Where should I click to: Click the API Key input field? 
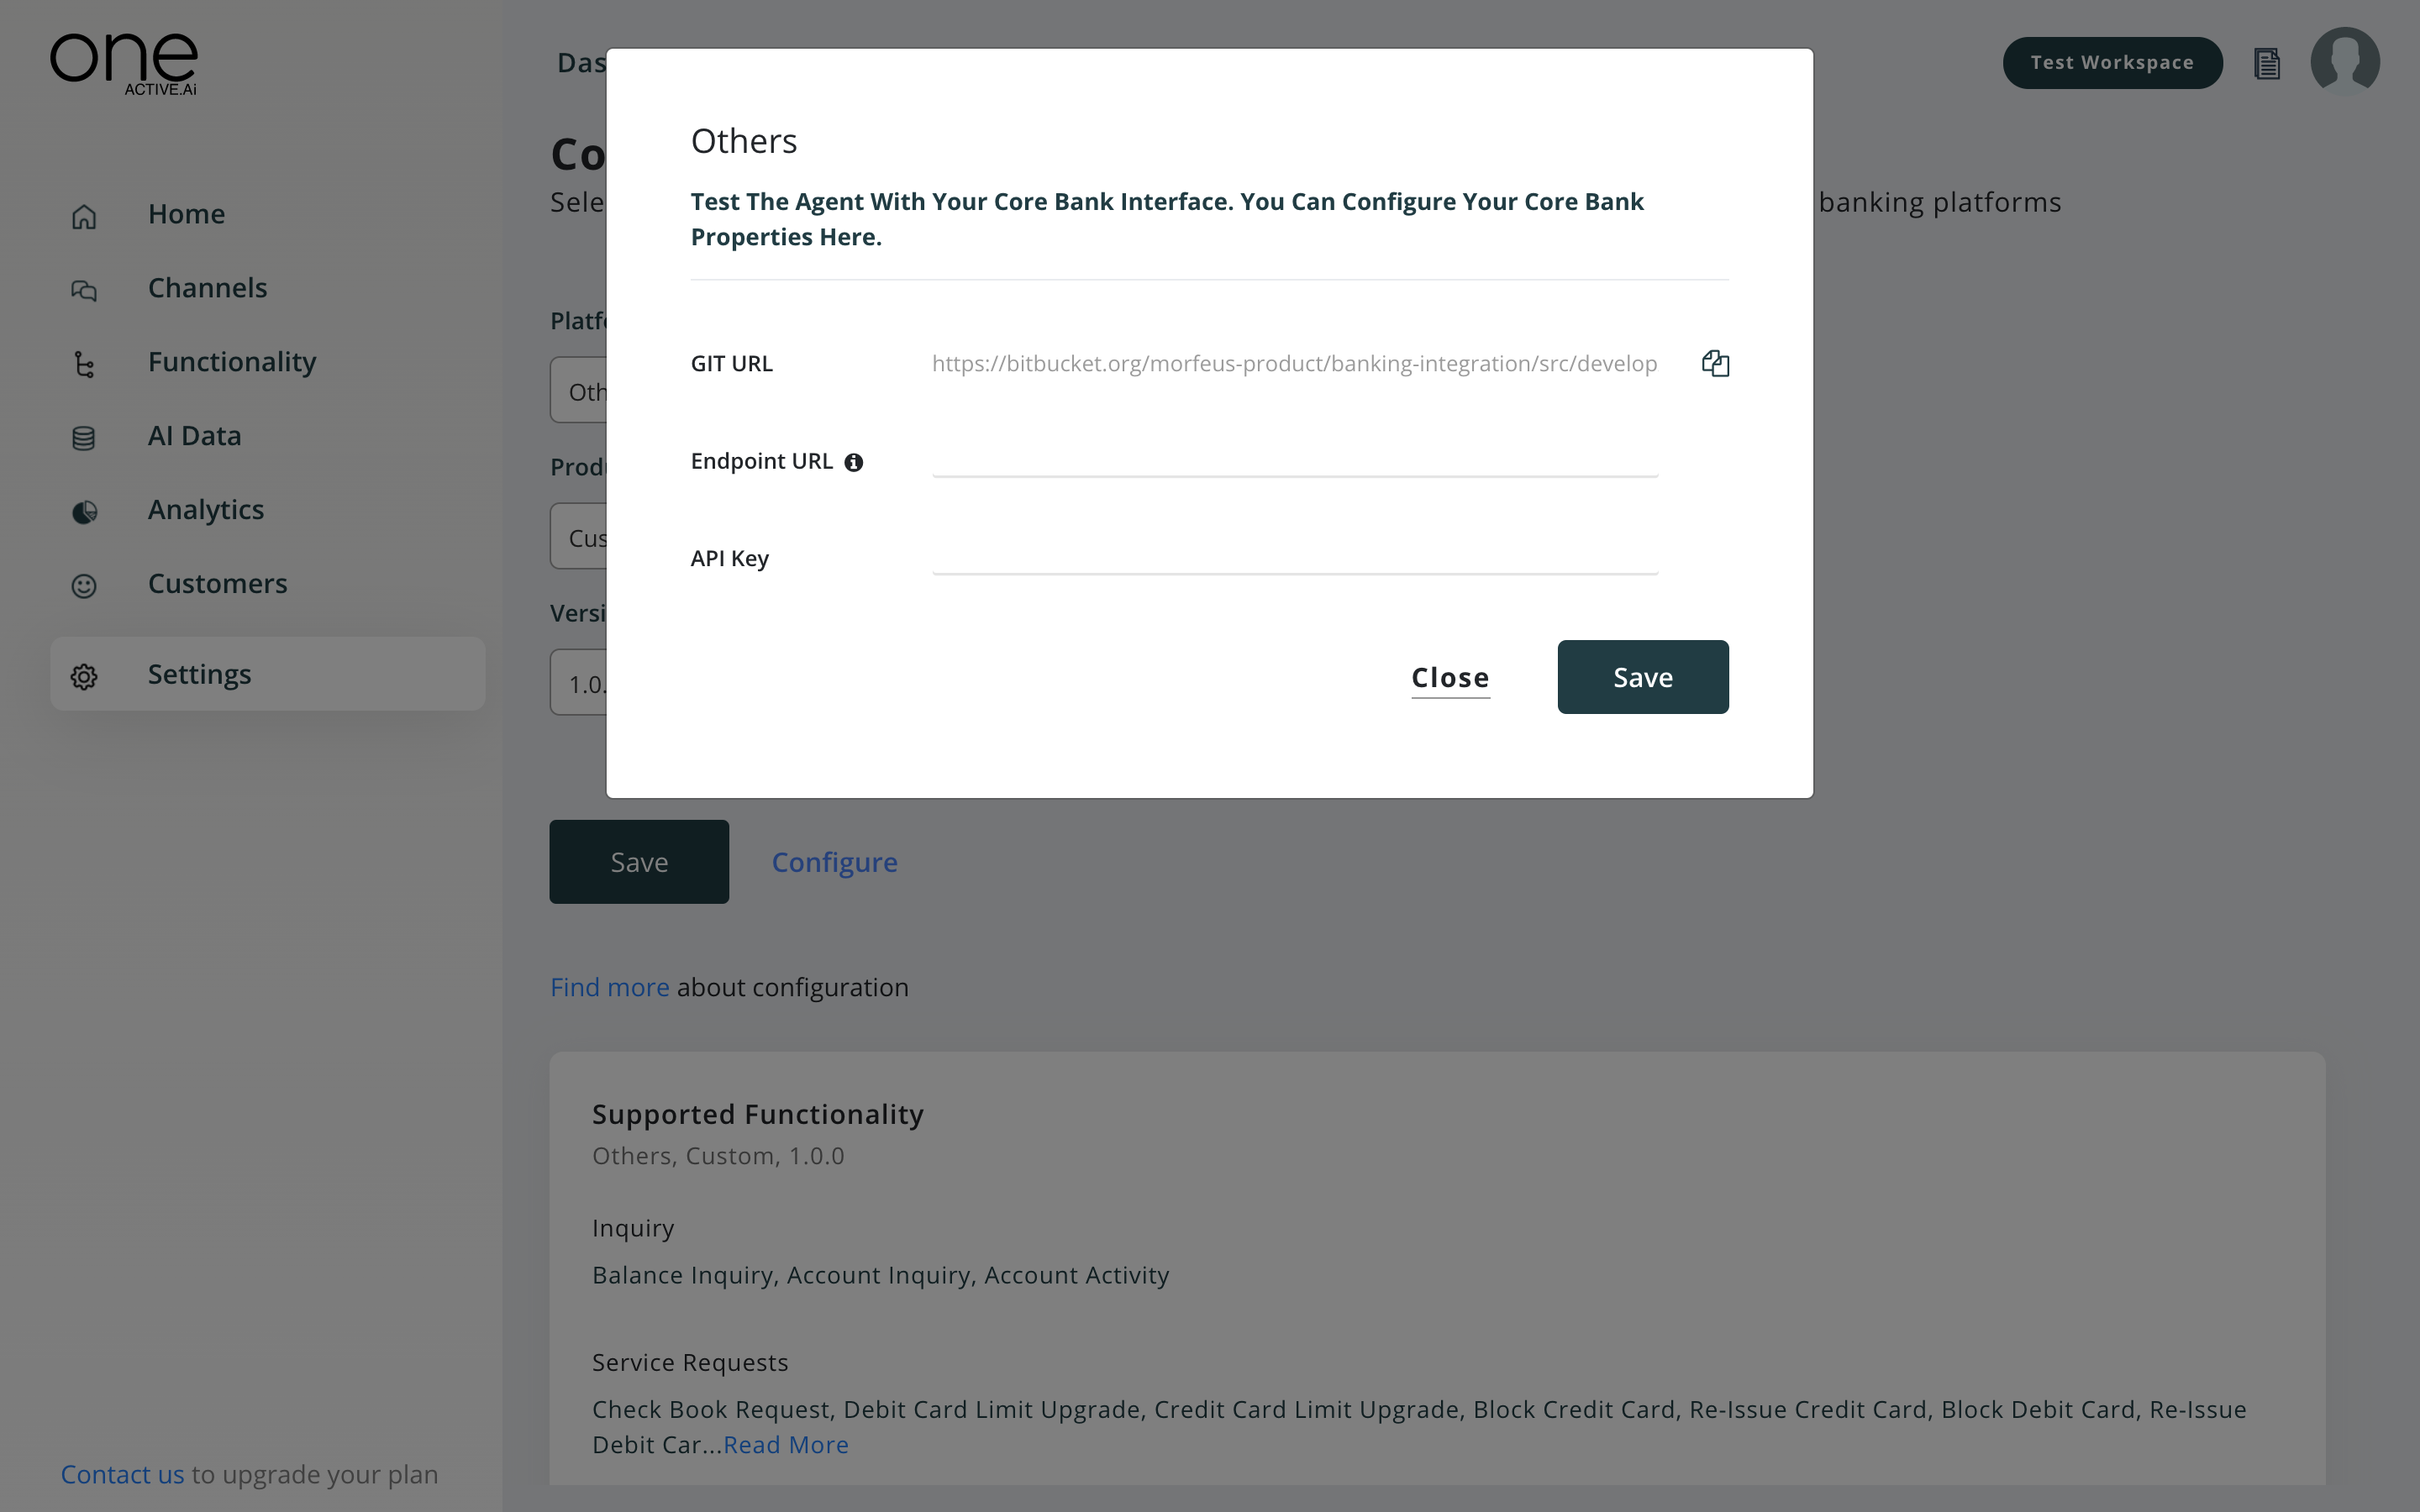pos(1295,558)
